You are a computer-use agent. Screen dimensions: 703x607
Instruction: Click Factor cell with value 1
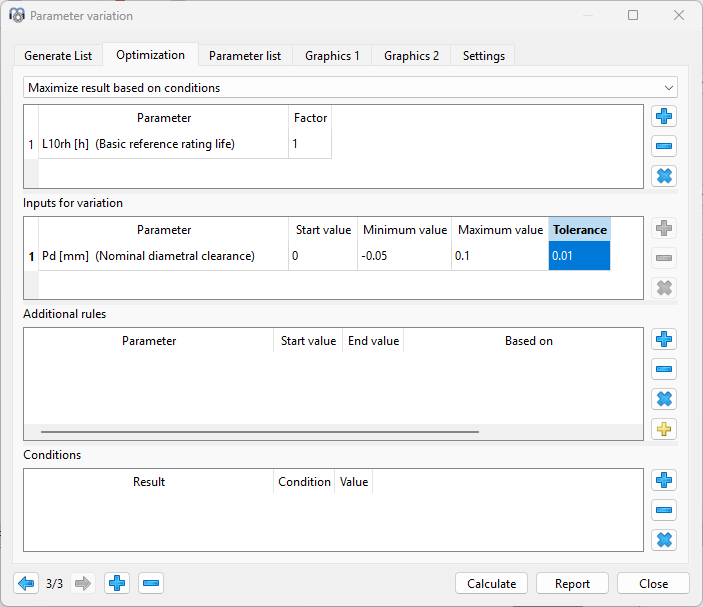310,143
